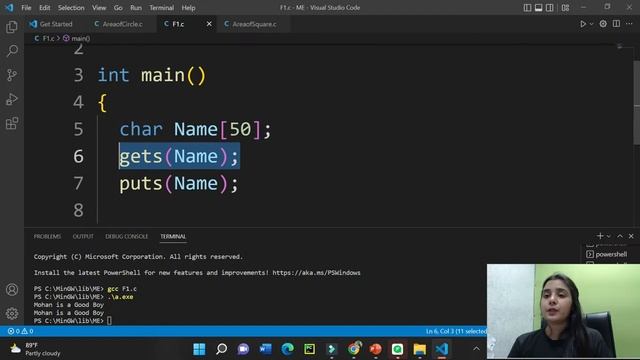Maximize the panel with up chevron
The width and height of the screenshot is (640, 360).
(620, 236)
